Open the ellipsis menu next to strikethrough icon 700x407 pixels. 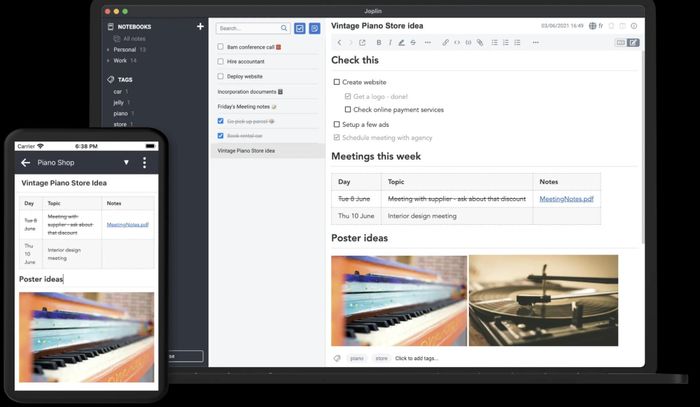428,42
